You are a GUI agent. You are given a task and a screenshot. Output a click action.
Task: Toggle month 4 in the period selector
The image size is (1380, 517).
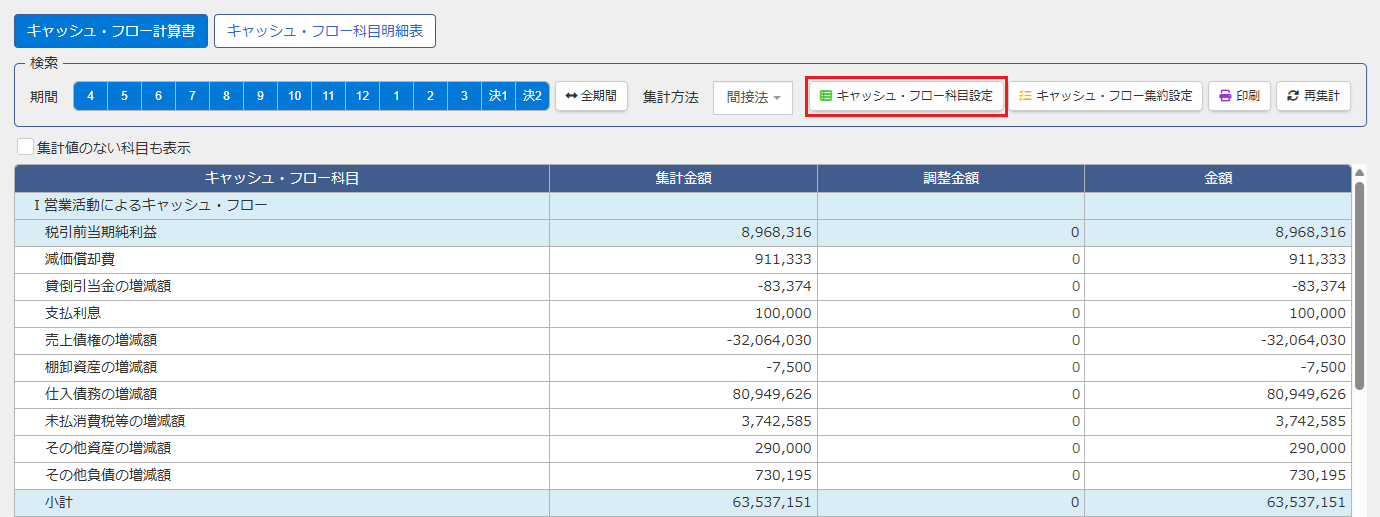(x=90, y=96)
